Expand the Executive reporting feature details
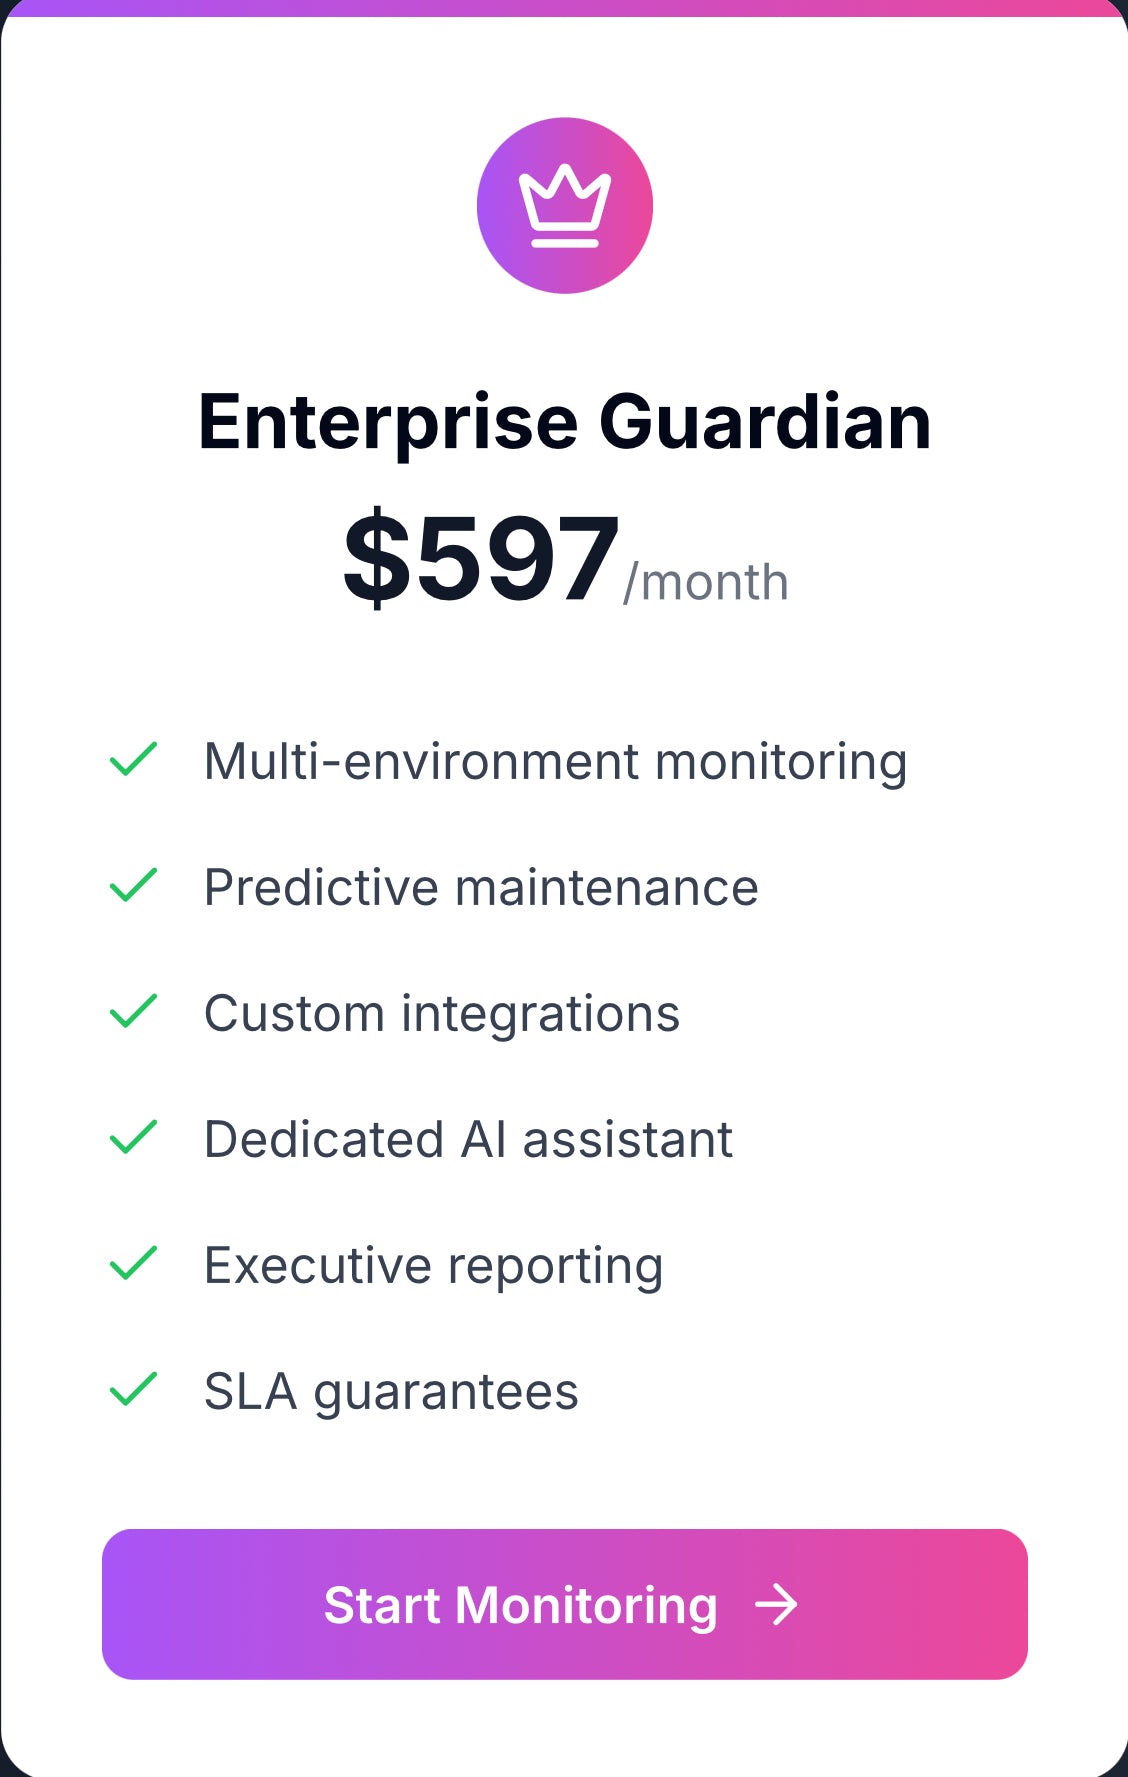Image resolution: width=1128 pixels, height=1777 pixels. pos(432,1264)
